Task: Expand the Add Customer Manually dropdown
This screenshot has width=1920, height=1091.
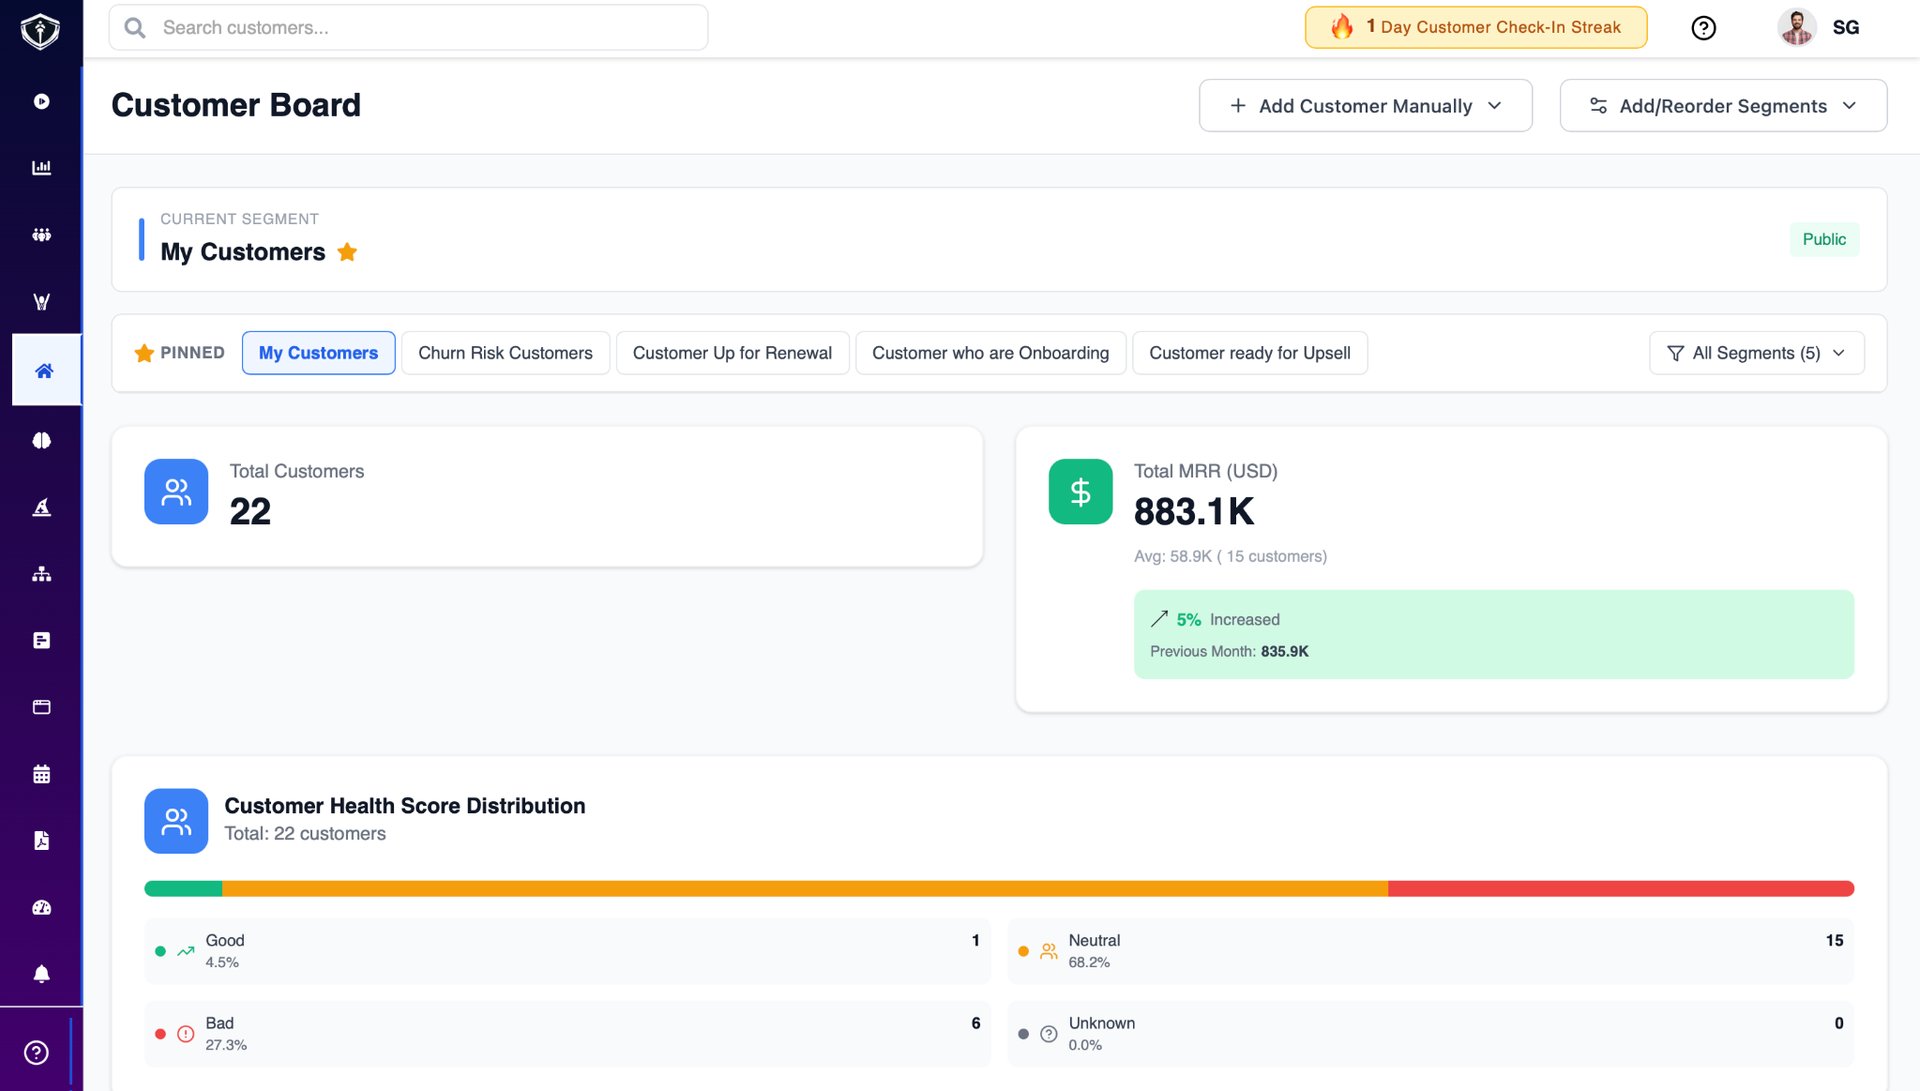Action: [x=1365, y=106]
